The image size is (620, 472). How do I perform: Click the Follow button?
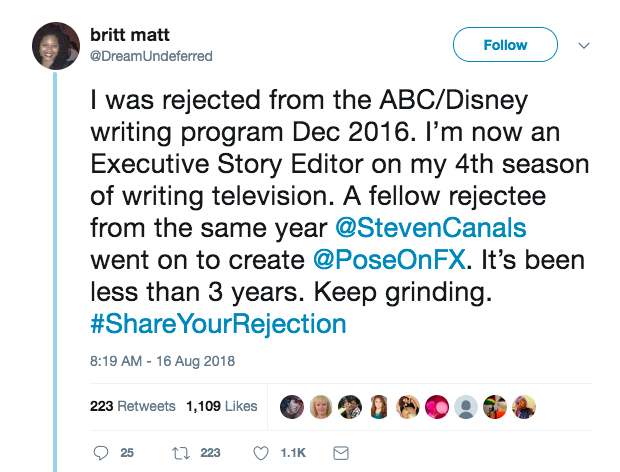[x=505, y=45]
